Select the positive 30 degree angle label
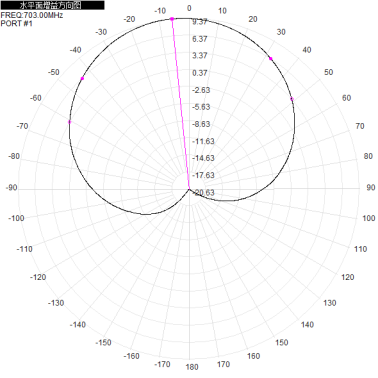The width and height of the screenshot is (378, 378). tap(281, 32)
